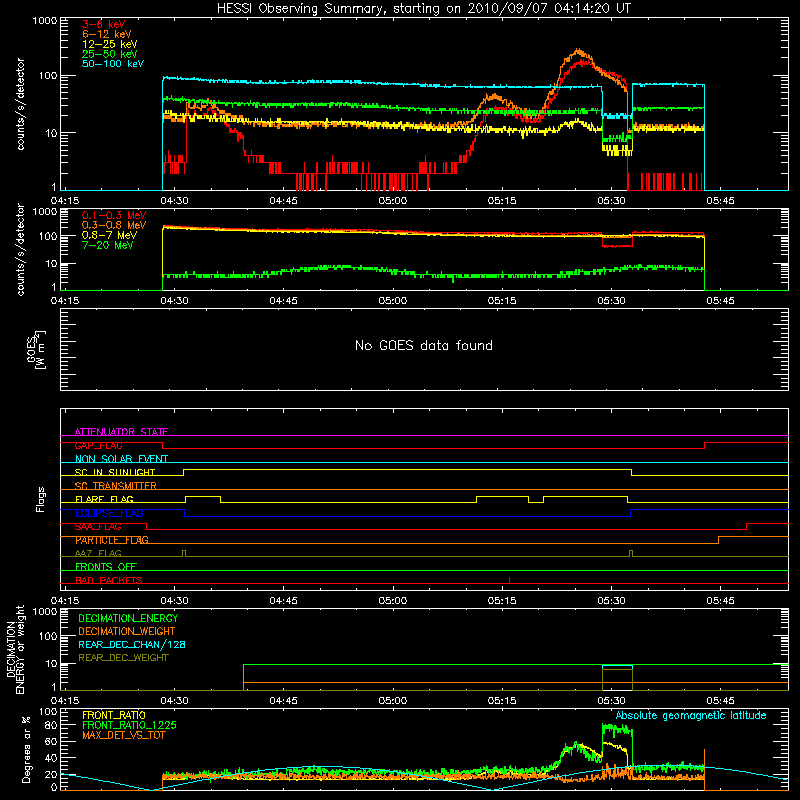800x800 pixels.
Task: Click the Degrees or % axis title
Action: 26,750
